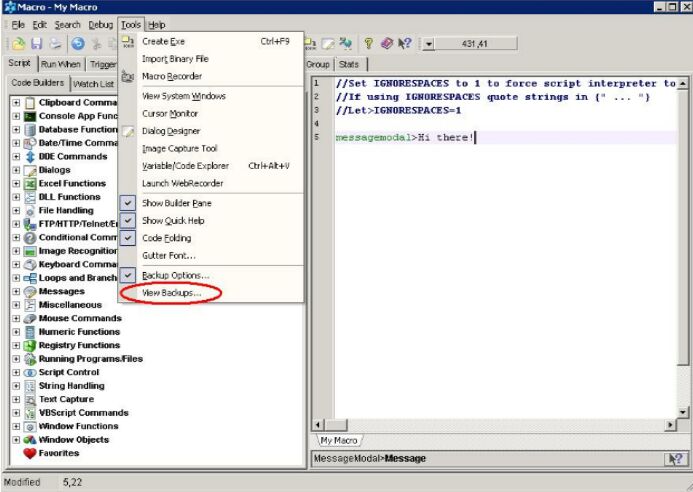Choose Macro Recorder menu entry

tap(171, 76)
